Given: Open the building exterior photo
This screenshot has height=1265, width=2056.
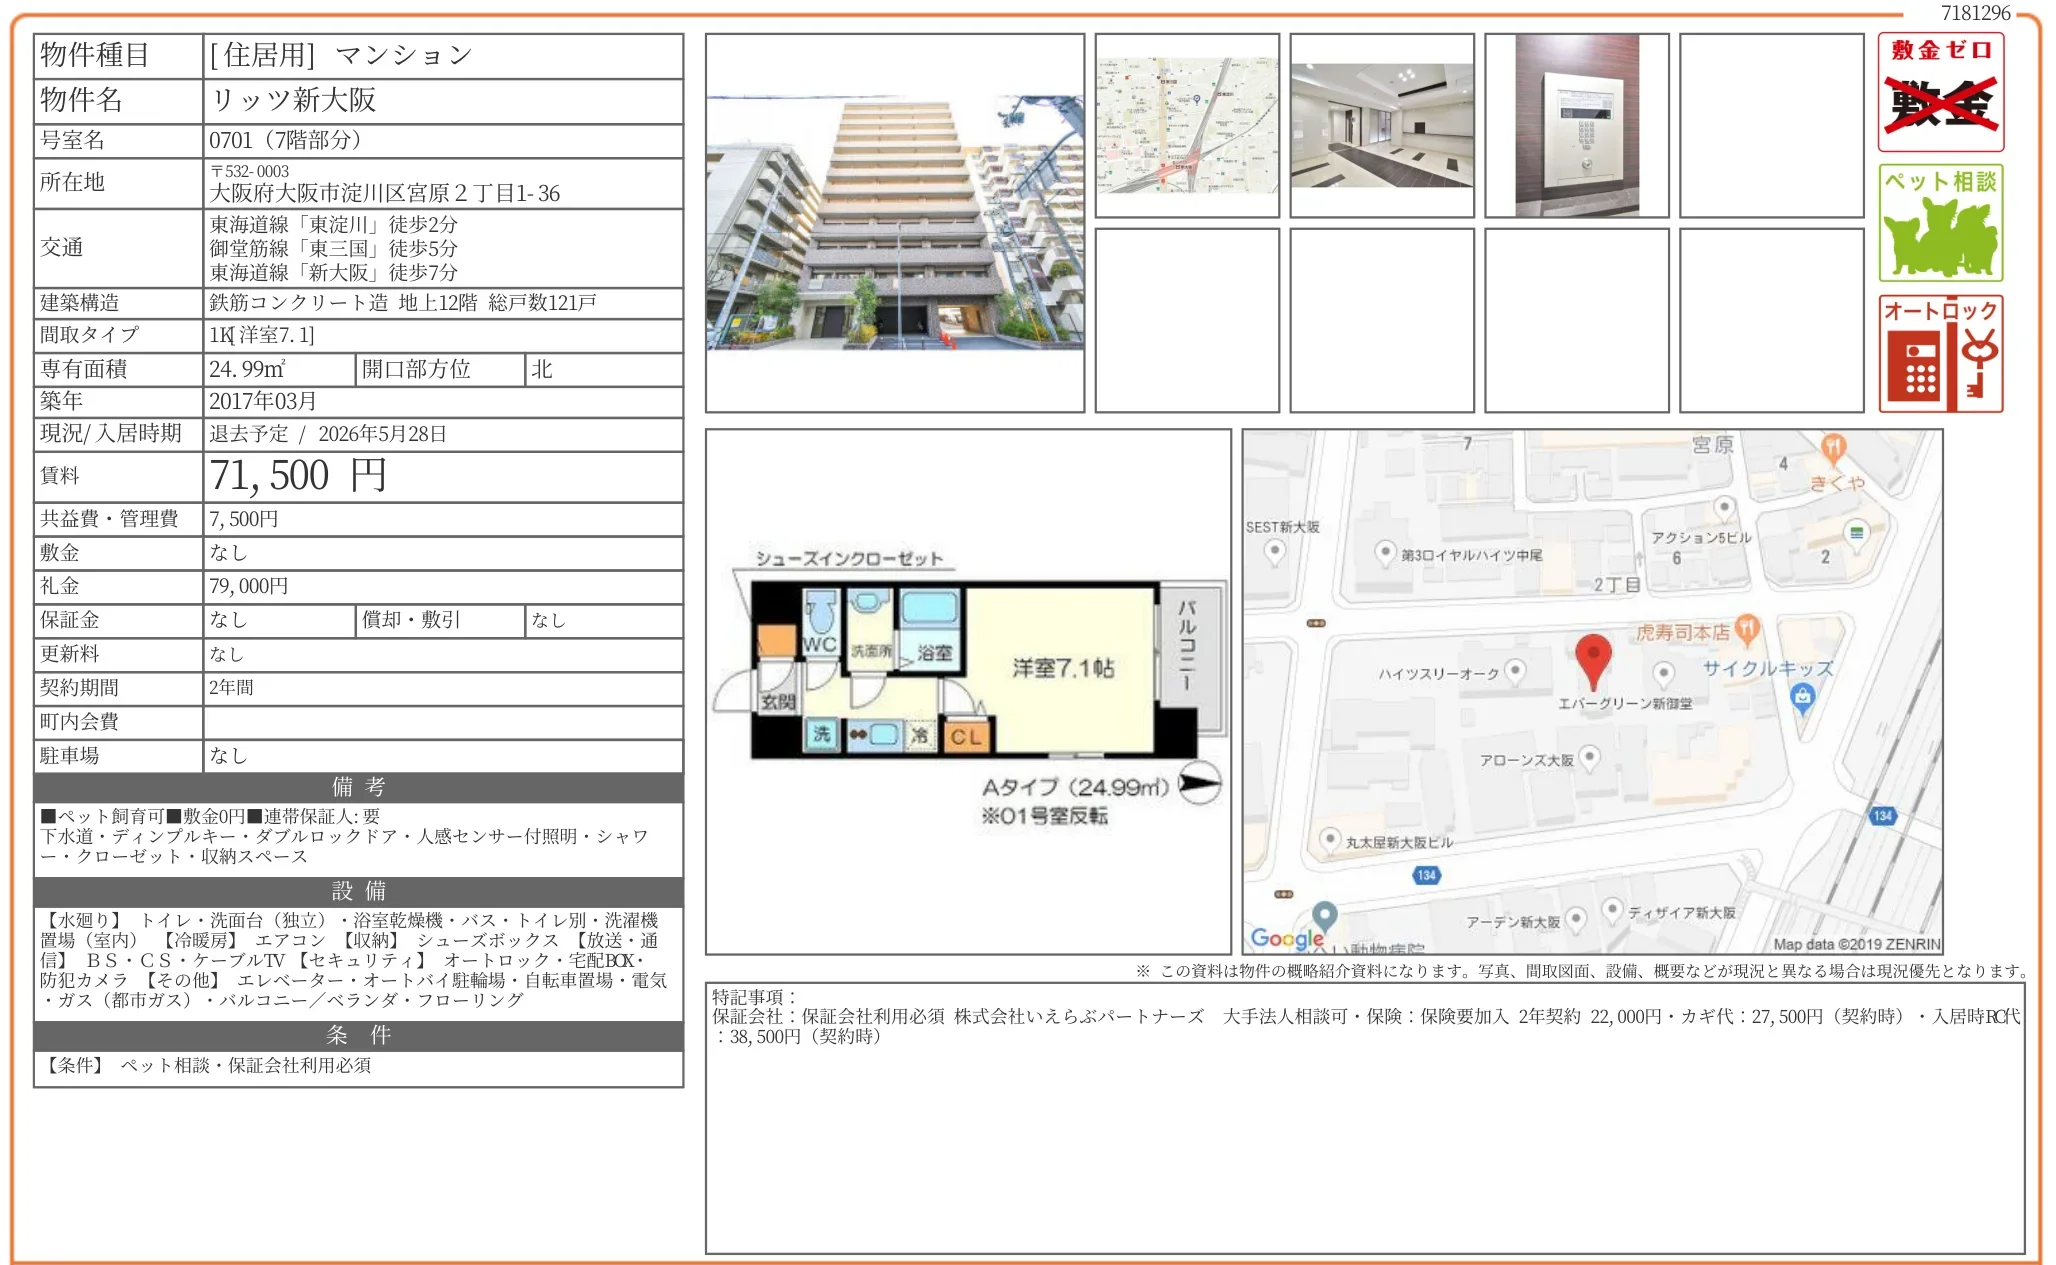Looking at the screenshot, I should coord(894,222).
